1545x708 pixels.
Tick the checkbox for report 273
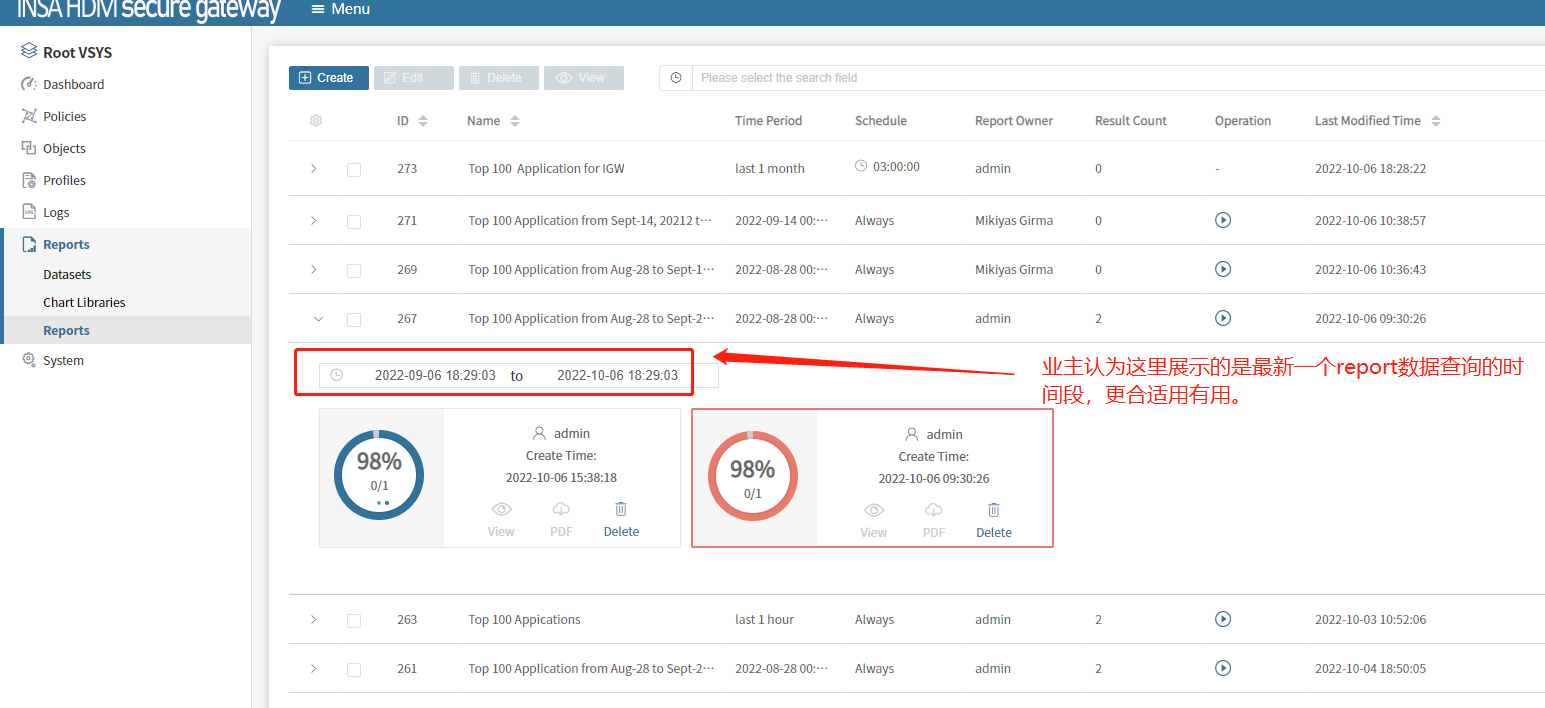(x=354, y=170)
